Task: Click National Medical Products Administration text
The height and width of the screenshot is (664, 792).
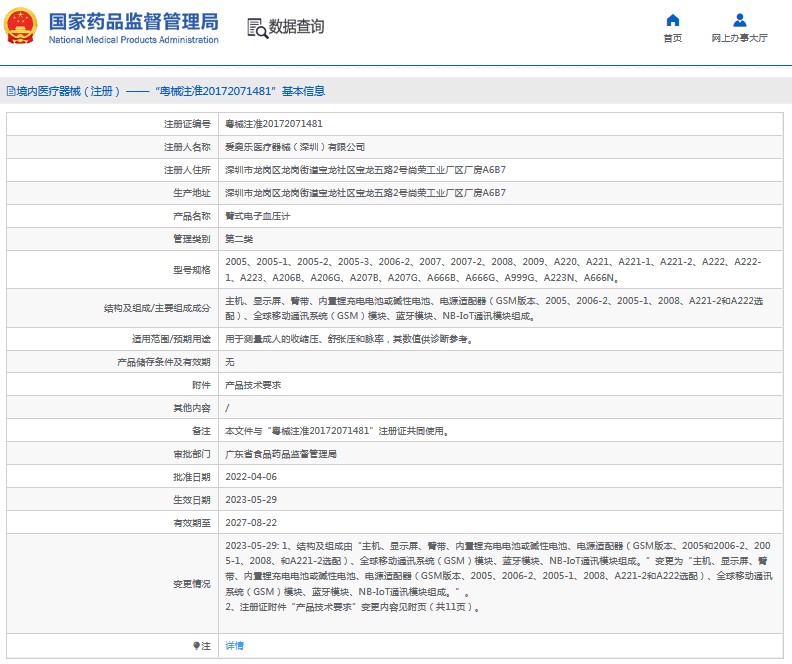Action: (134, 40)
